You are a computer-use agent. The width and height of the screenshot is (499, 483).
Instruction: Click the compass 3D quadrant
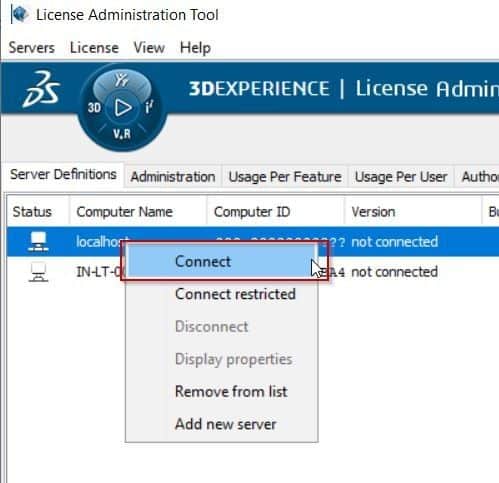coord(94,108)
